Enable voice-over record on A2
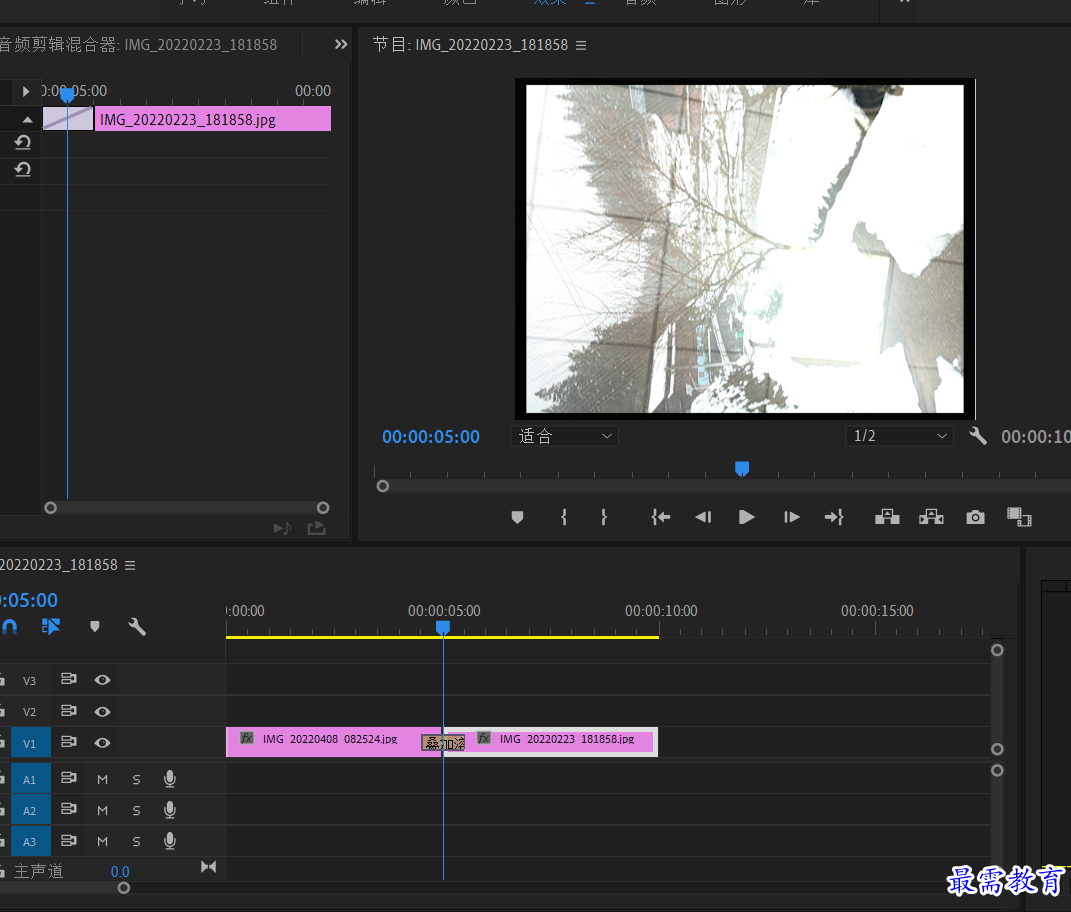Viewport: 1071px width, 912px height. [x=170, y=810]
